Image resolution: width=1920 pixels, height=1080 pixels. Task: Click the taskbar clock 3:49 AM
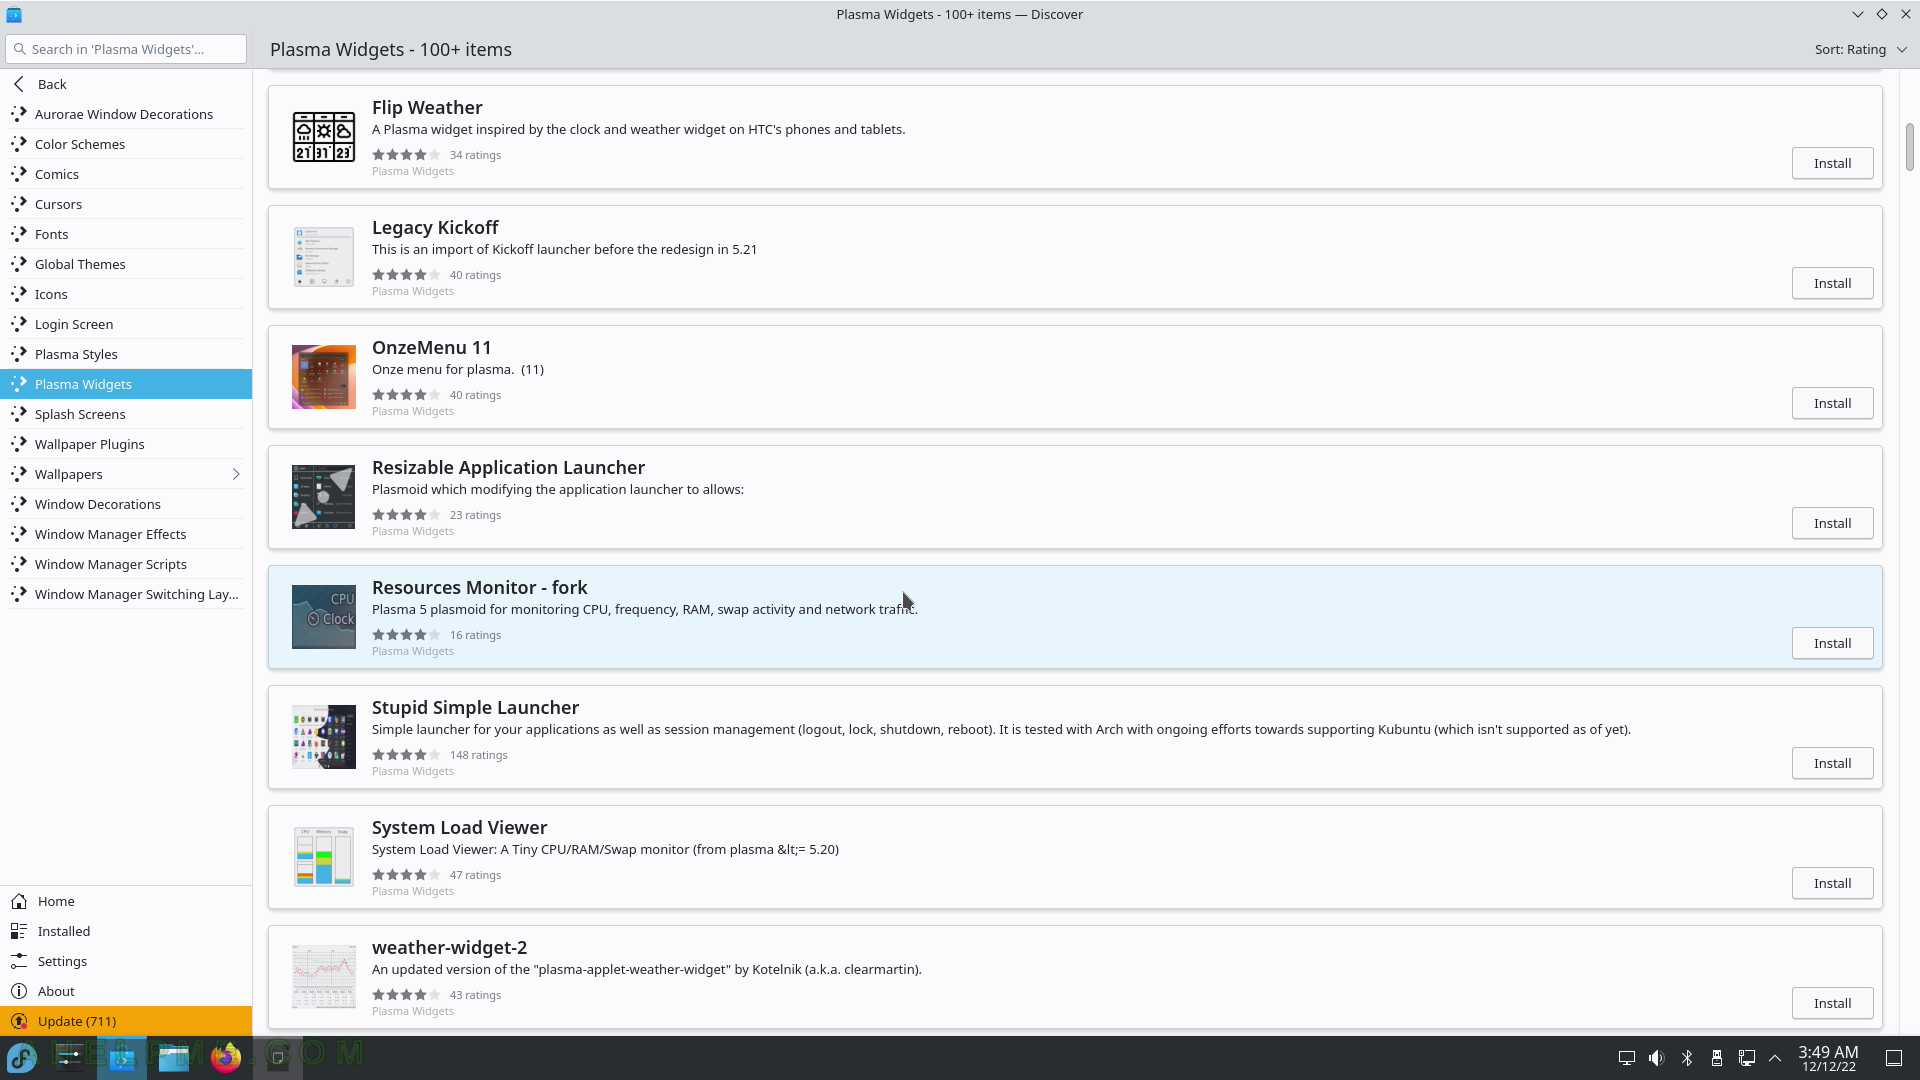pos(1828,1058)
